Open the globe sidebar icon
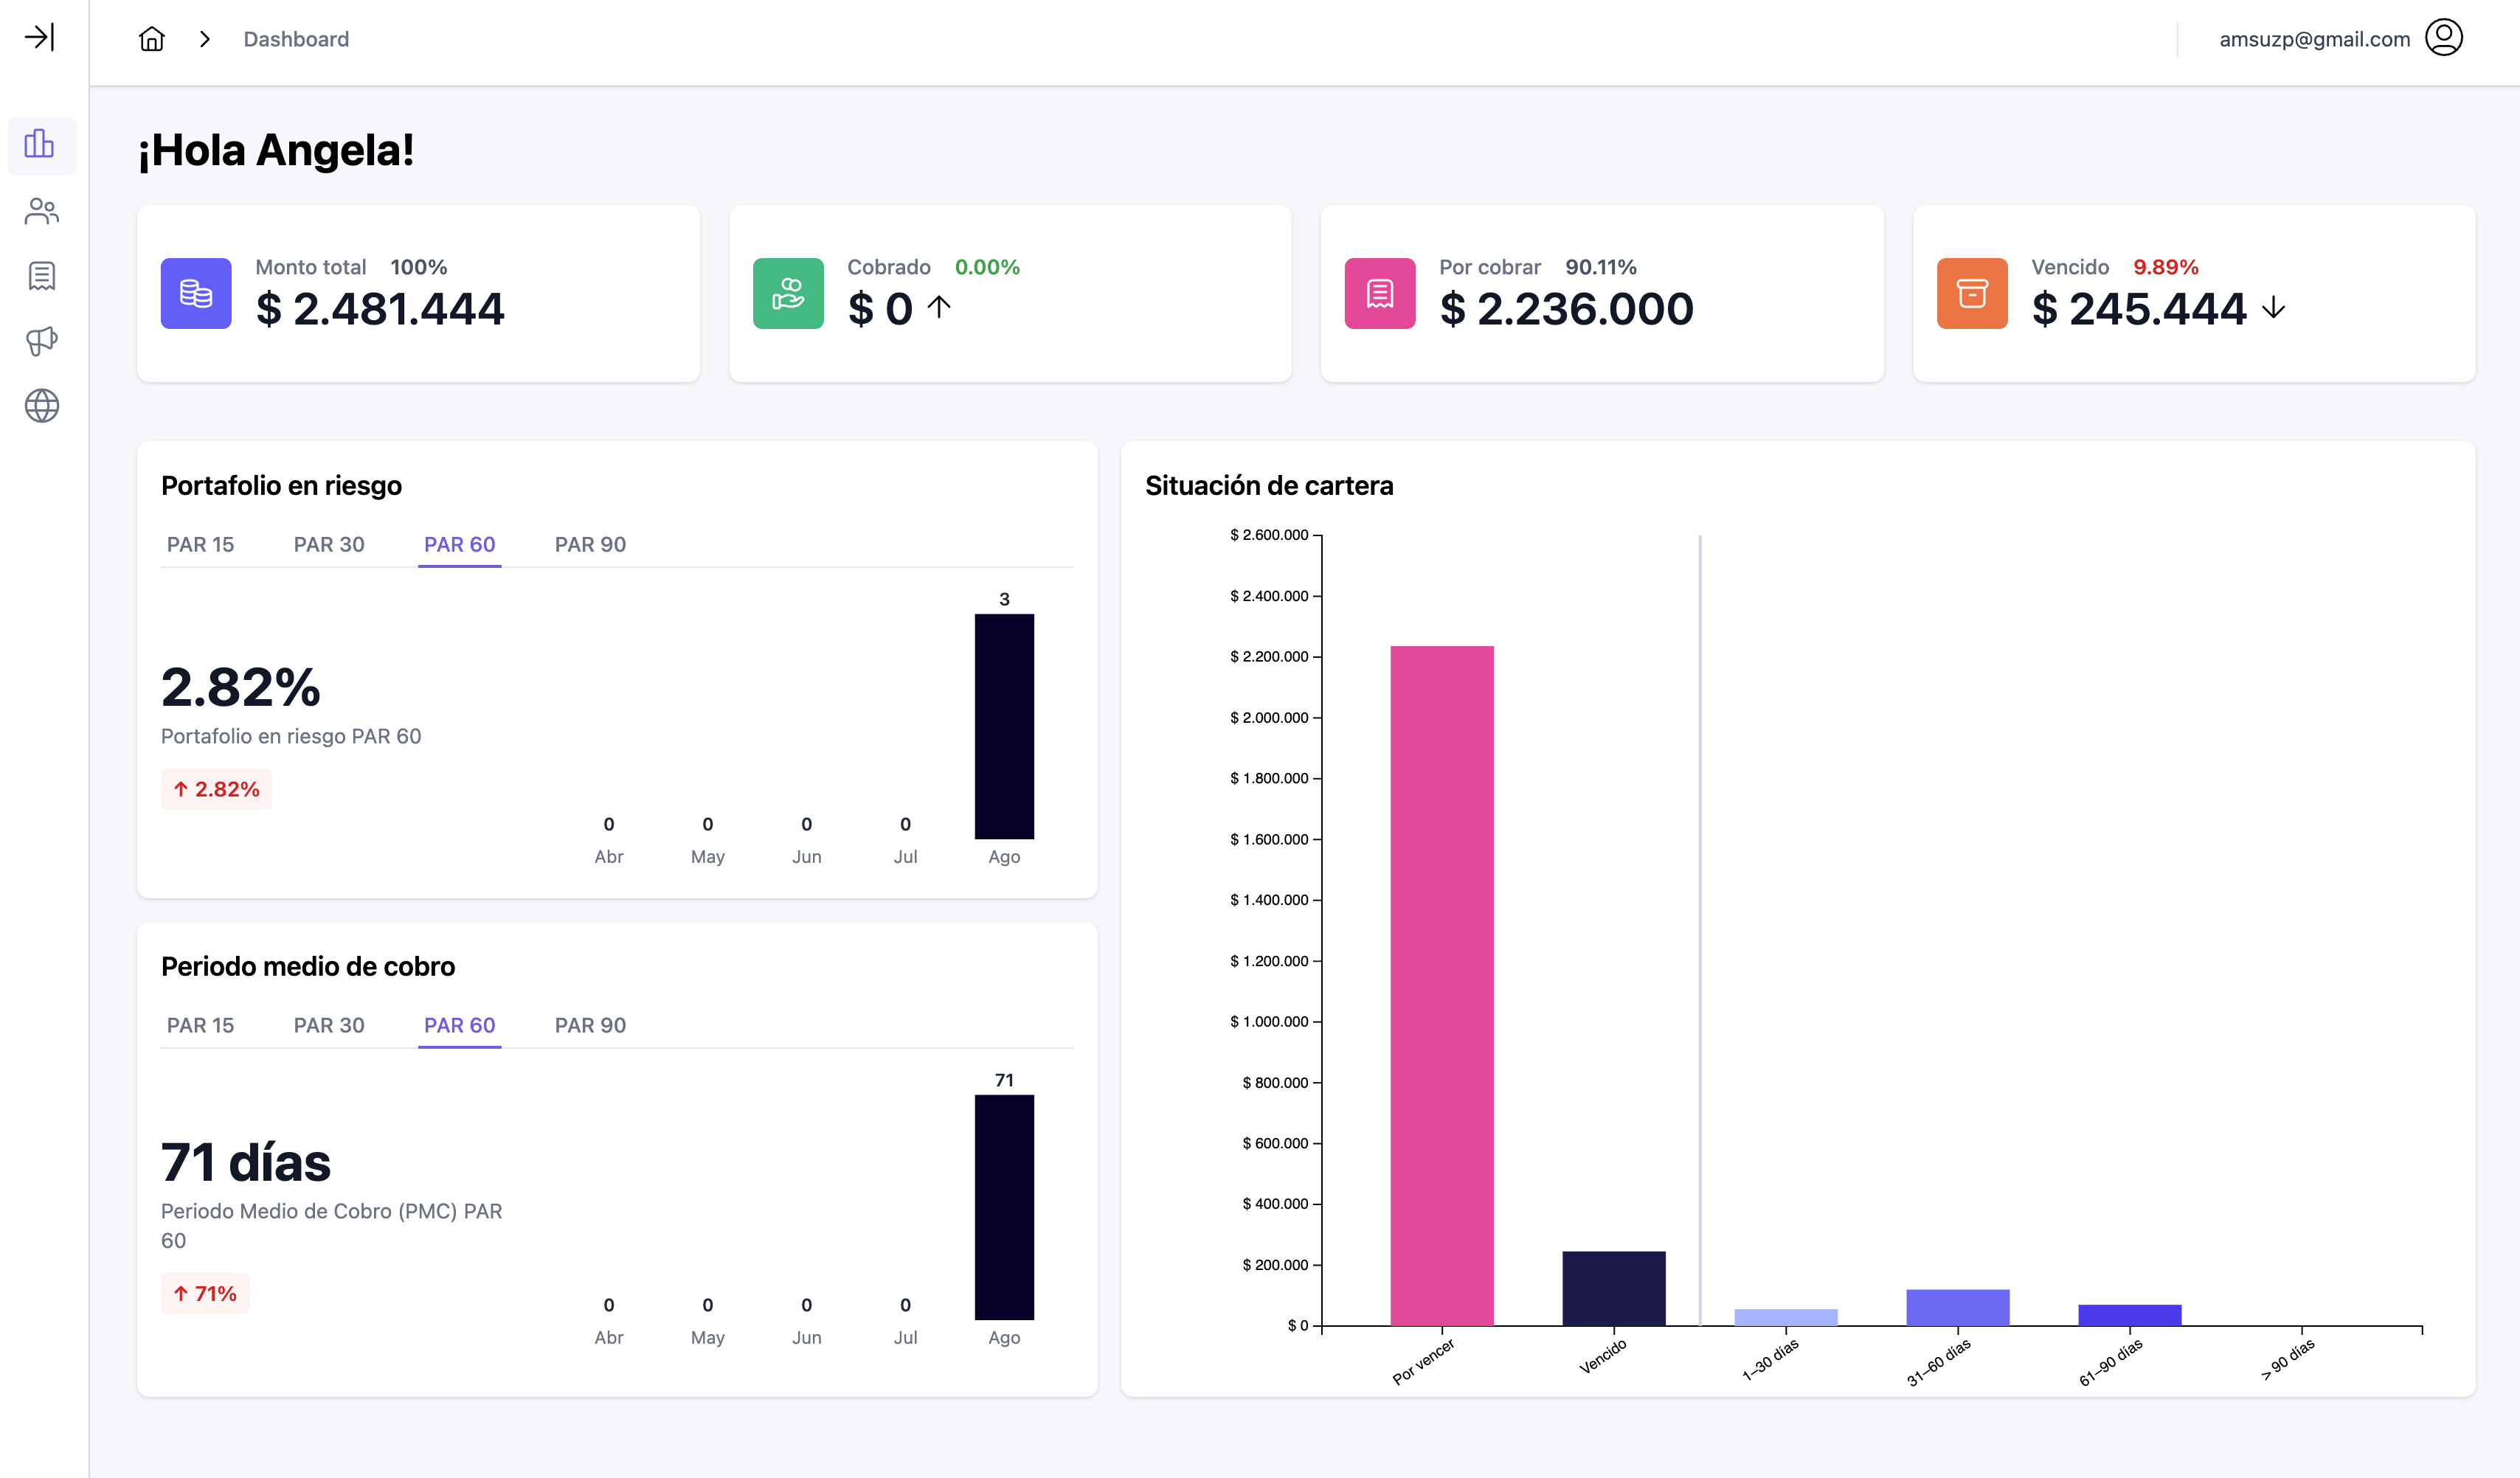The width and height of the screenshot is (2520, 1478). coord(41,406)
